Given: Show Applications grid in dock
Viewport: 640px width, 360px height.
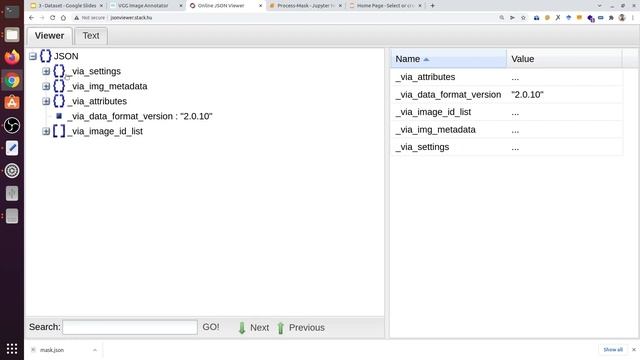Looking at the screenshot, I should click(12, 349).
